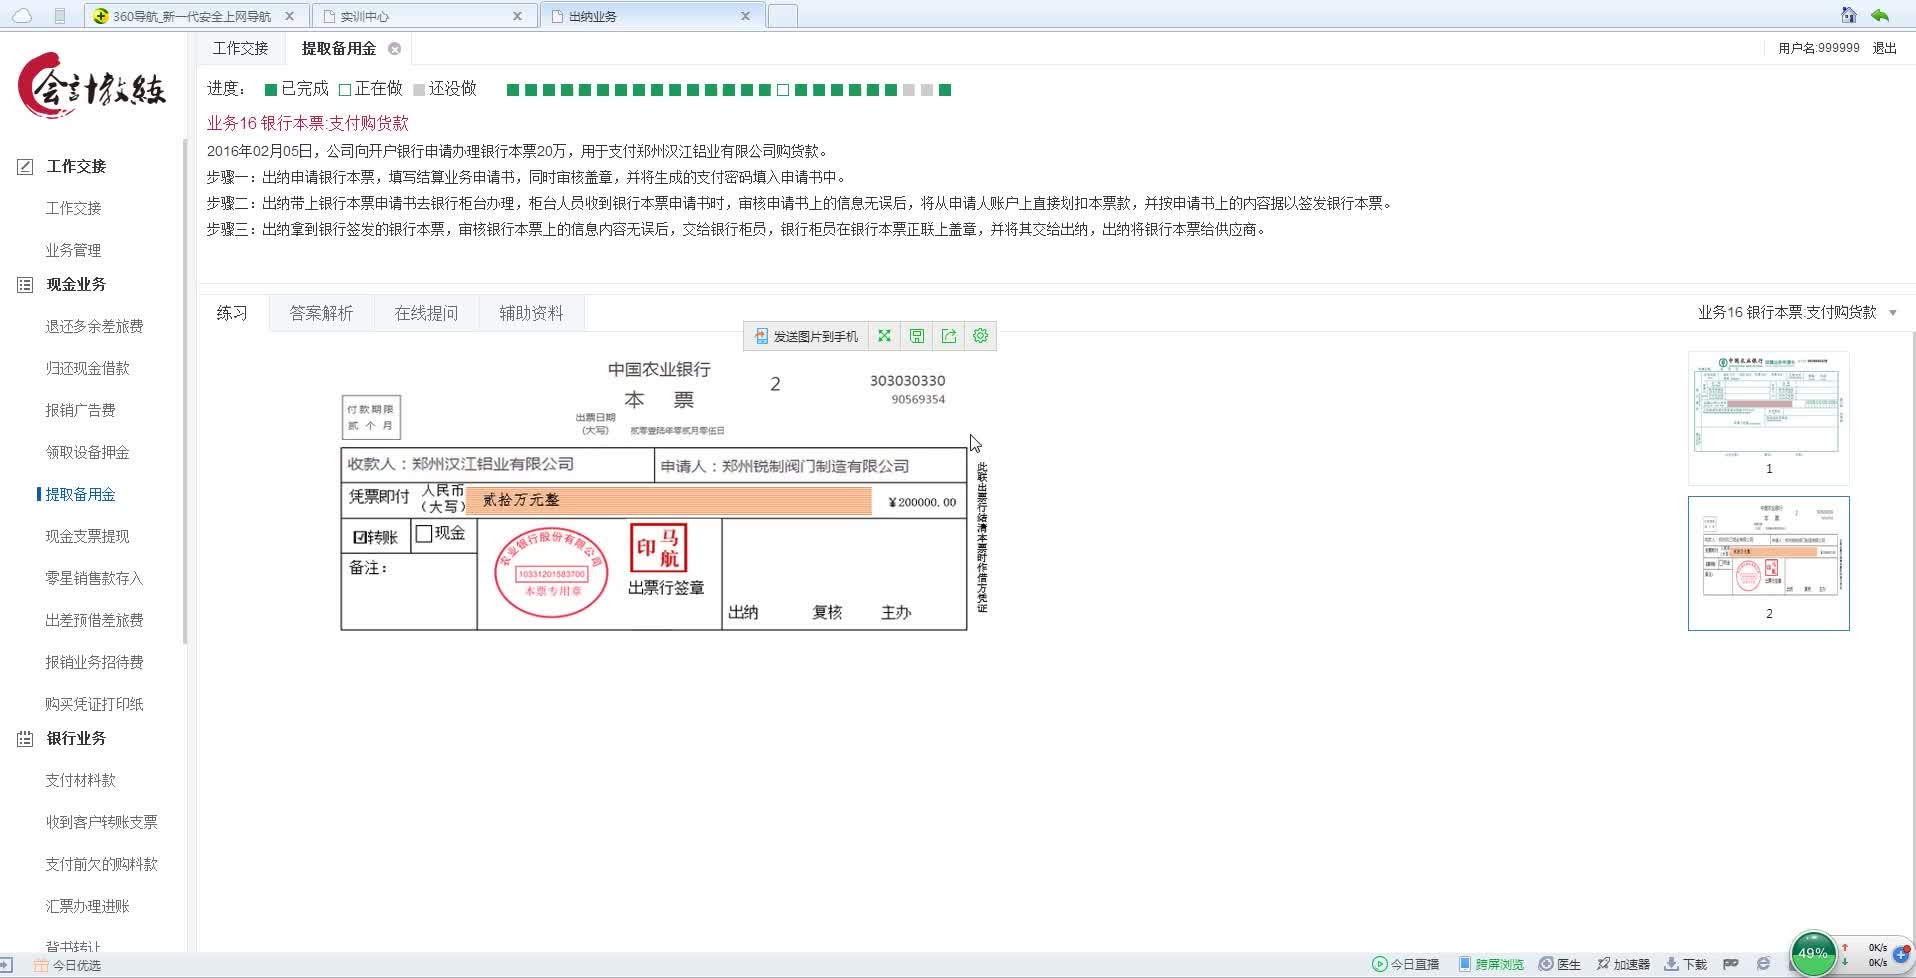Click the browser mobile phone icon at top

pyautogui.click(x=60, y=16)
